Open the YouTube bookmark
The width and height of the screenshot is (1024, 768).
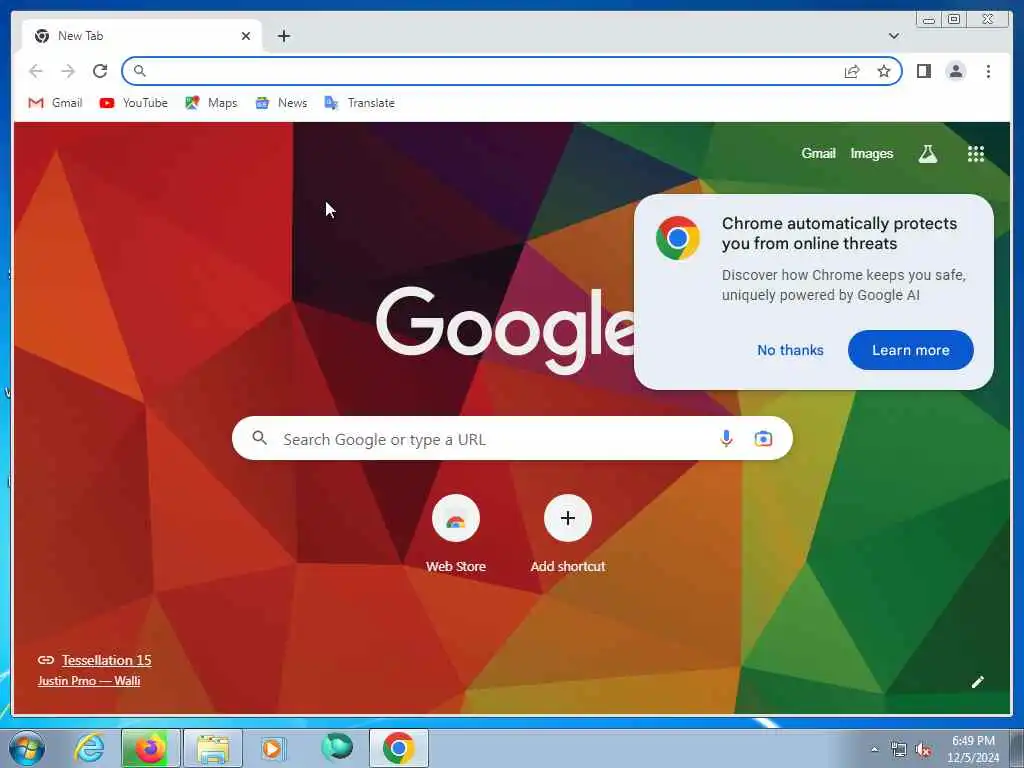(134, 103)
